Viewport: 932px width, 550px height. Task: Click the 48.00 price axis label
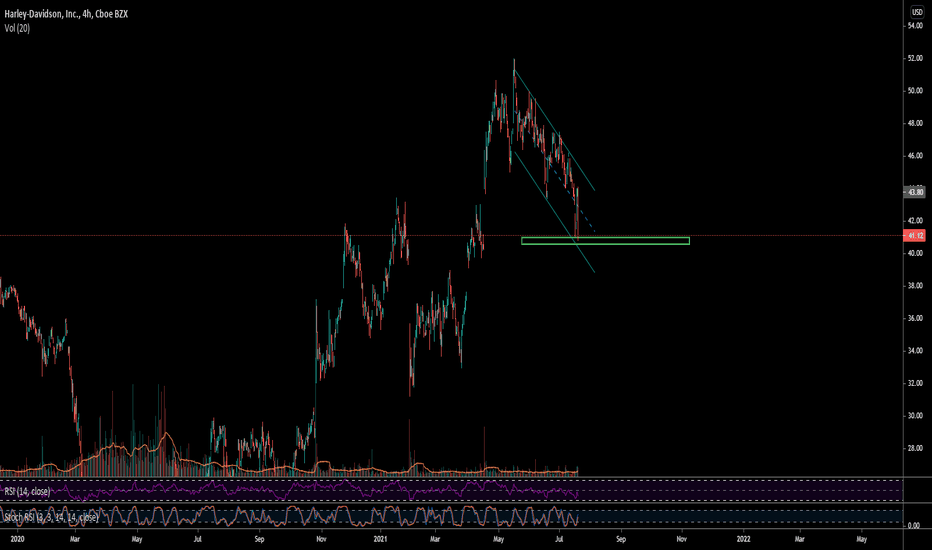pos(915,124)
